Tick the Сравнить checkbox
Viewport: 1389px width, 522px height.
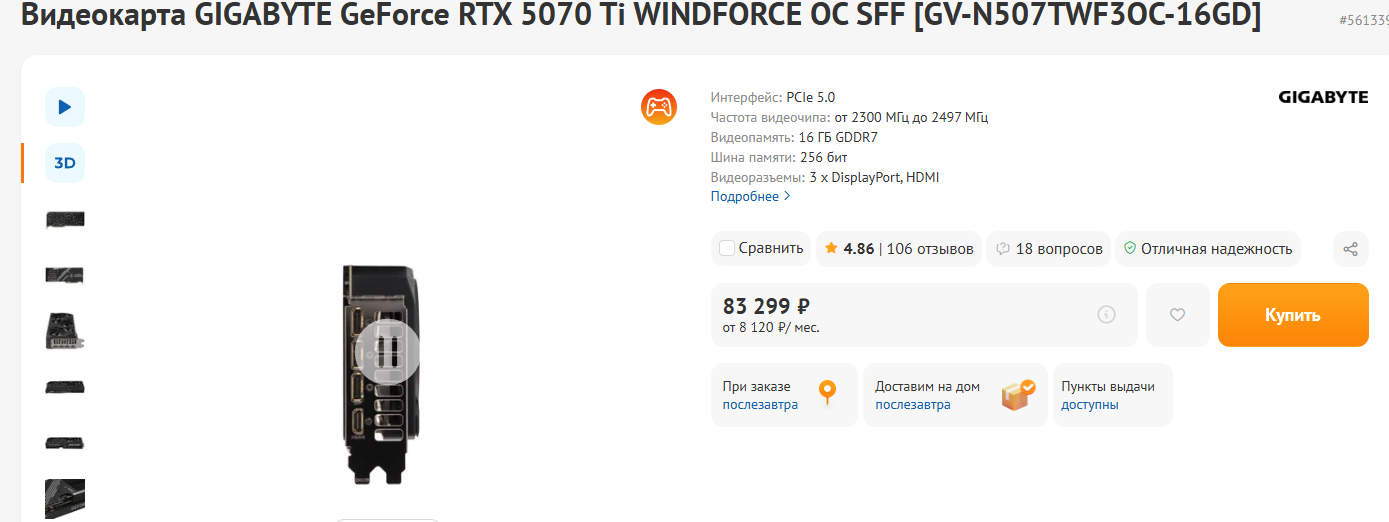[727, 249]
